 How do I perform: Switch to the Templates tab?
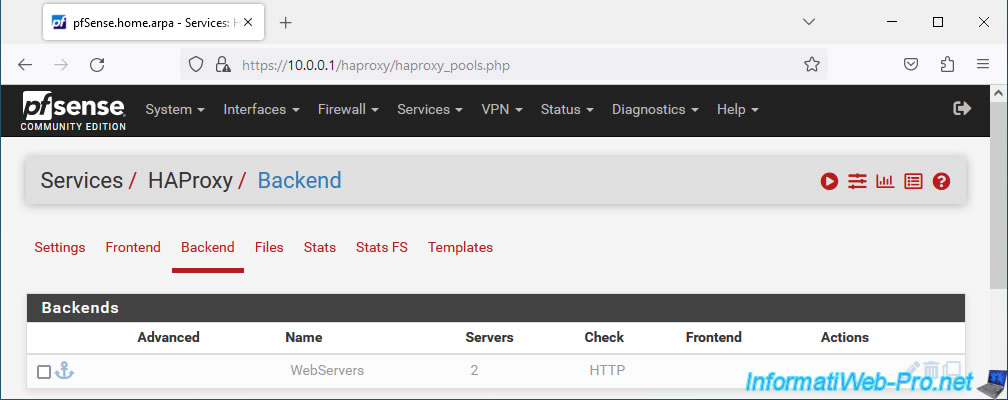tap(460, 248)
